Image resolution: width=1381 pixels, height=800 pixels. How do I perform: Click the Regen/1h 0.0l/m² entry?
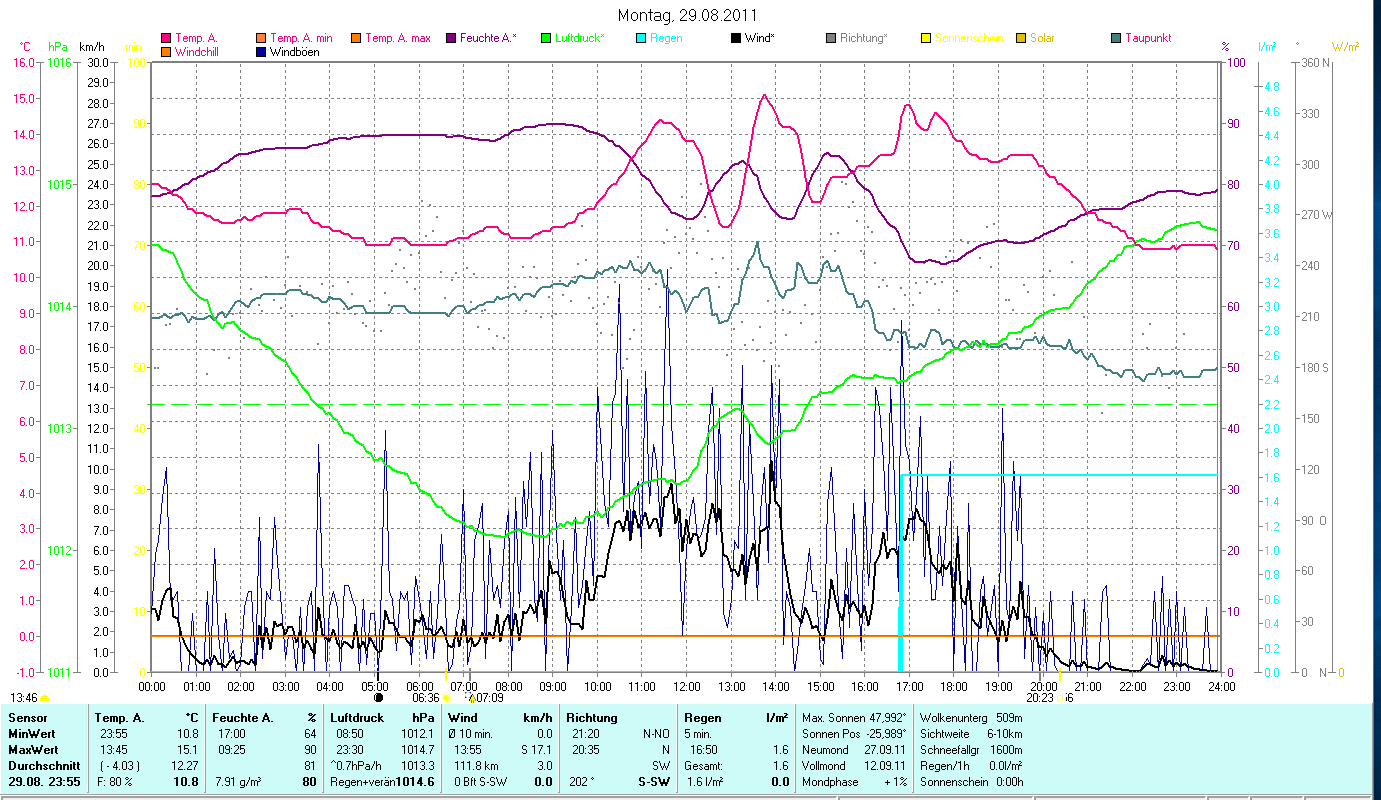click(971, 765)
